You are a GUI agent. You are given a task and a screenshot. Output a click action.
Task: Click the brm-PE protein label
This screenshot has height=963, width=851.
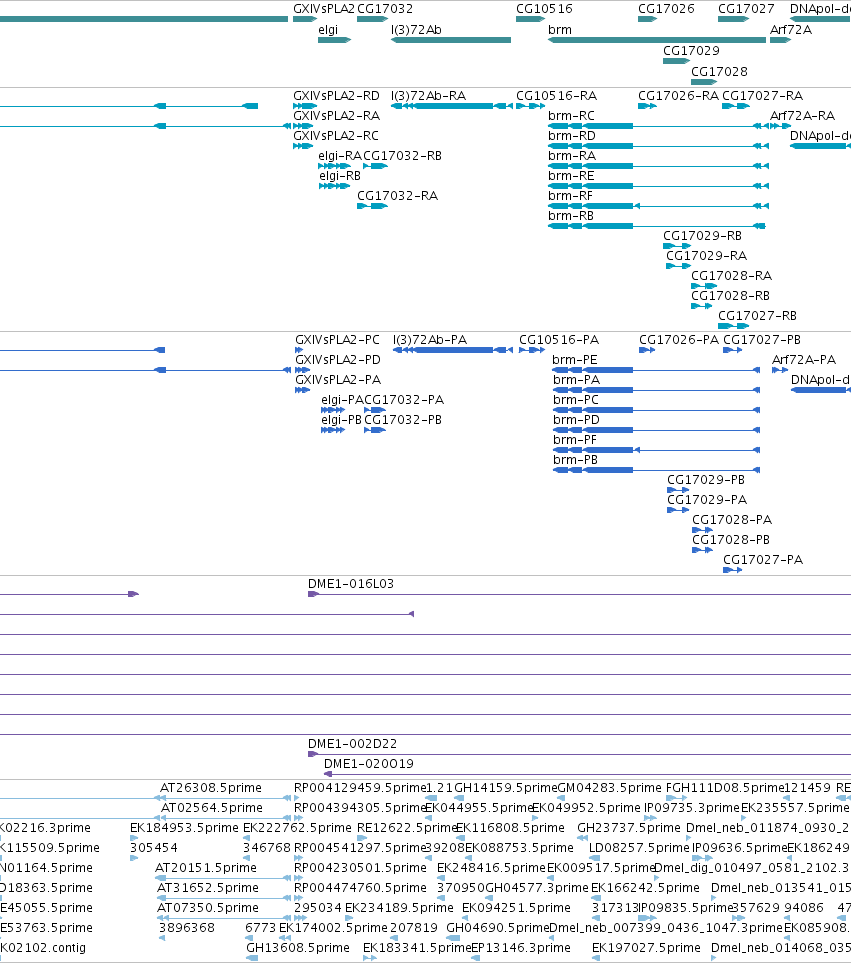point(575,360)
